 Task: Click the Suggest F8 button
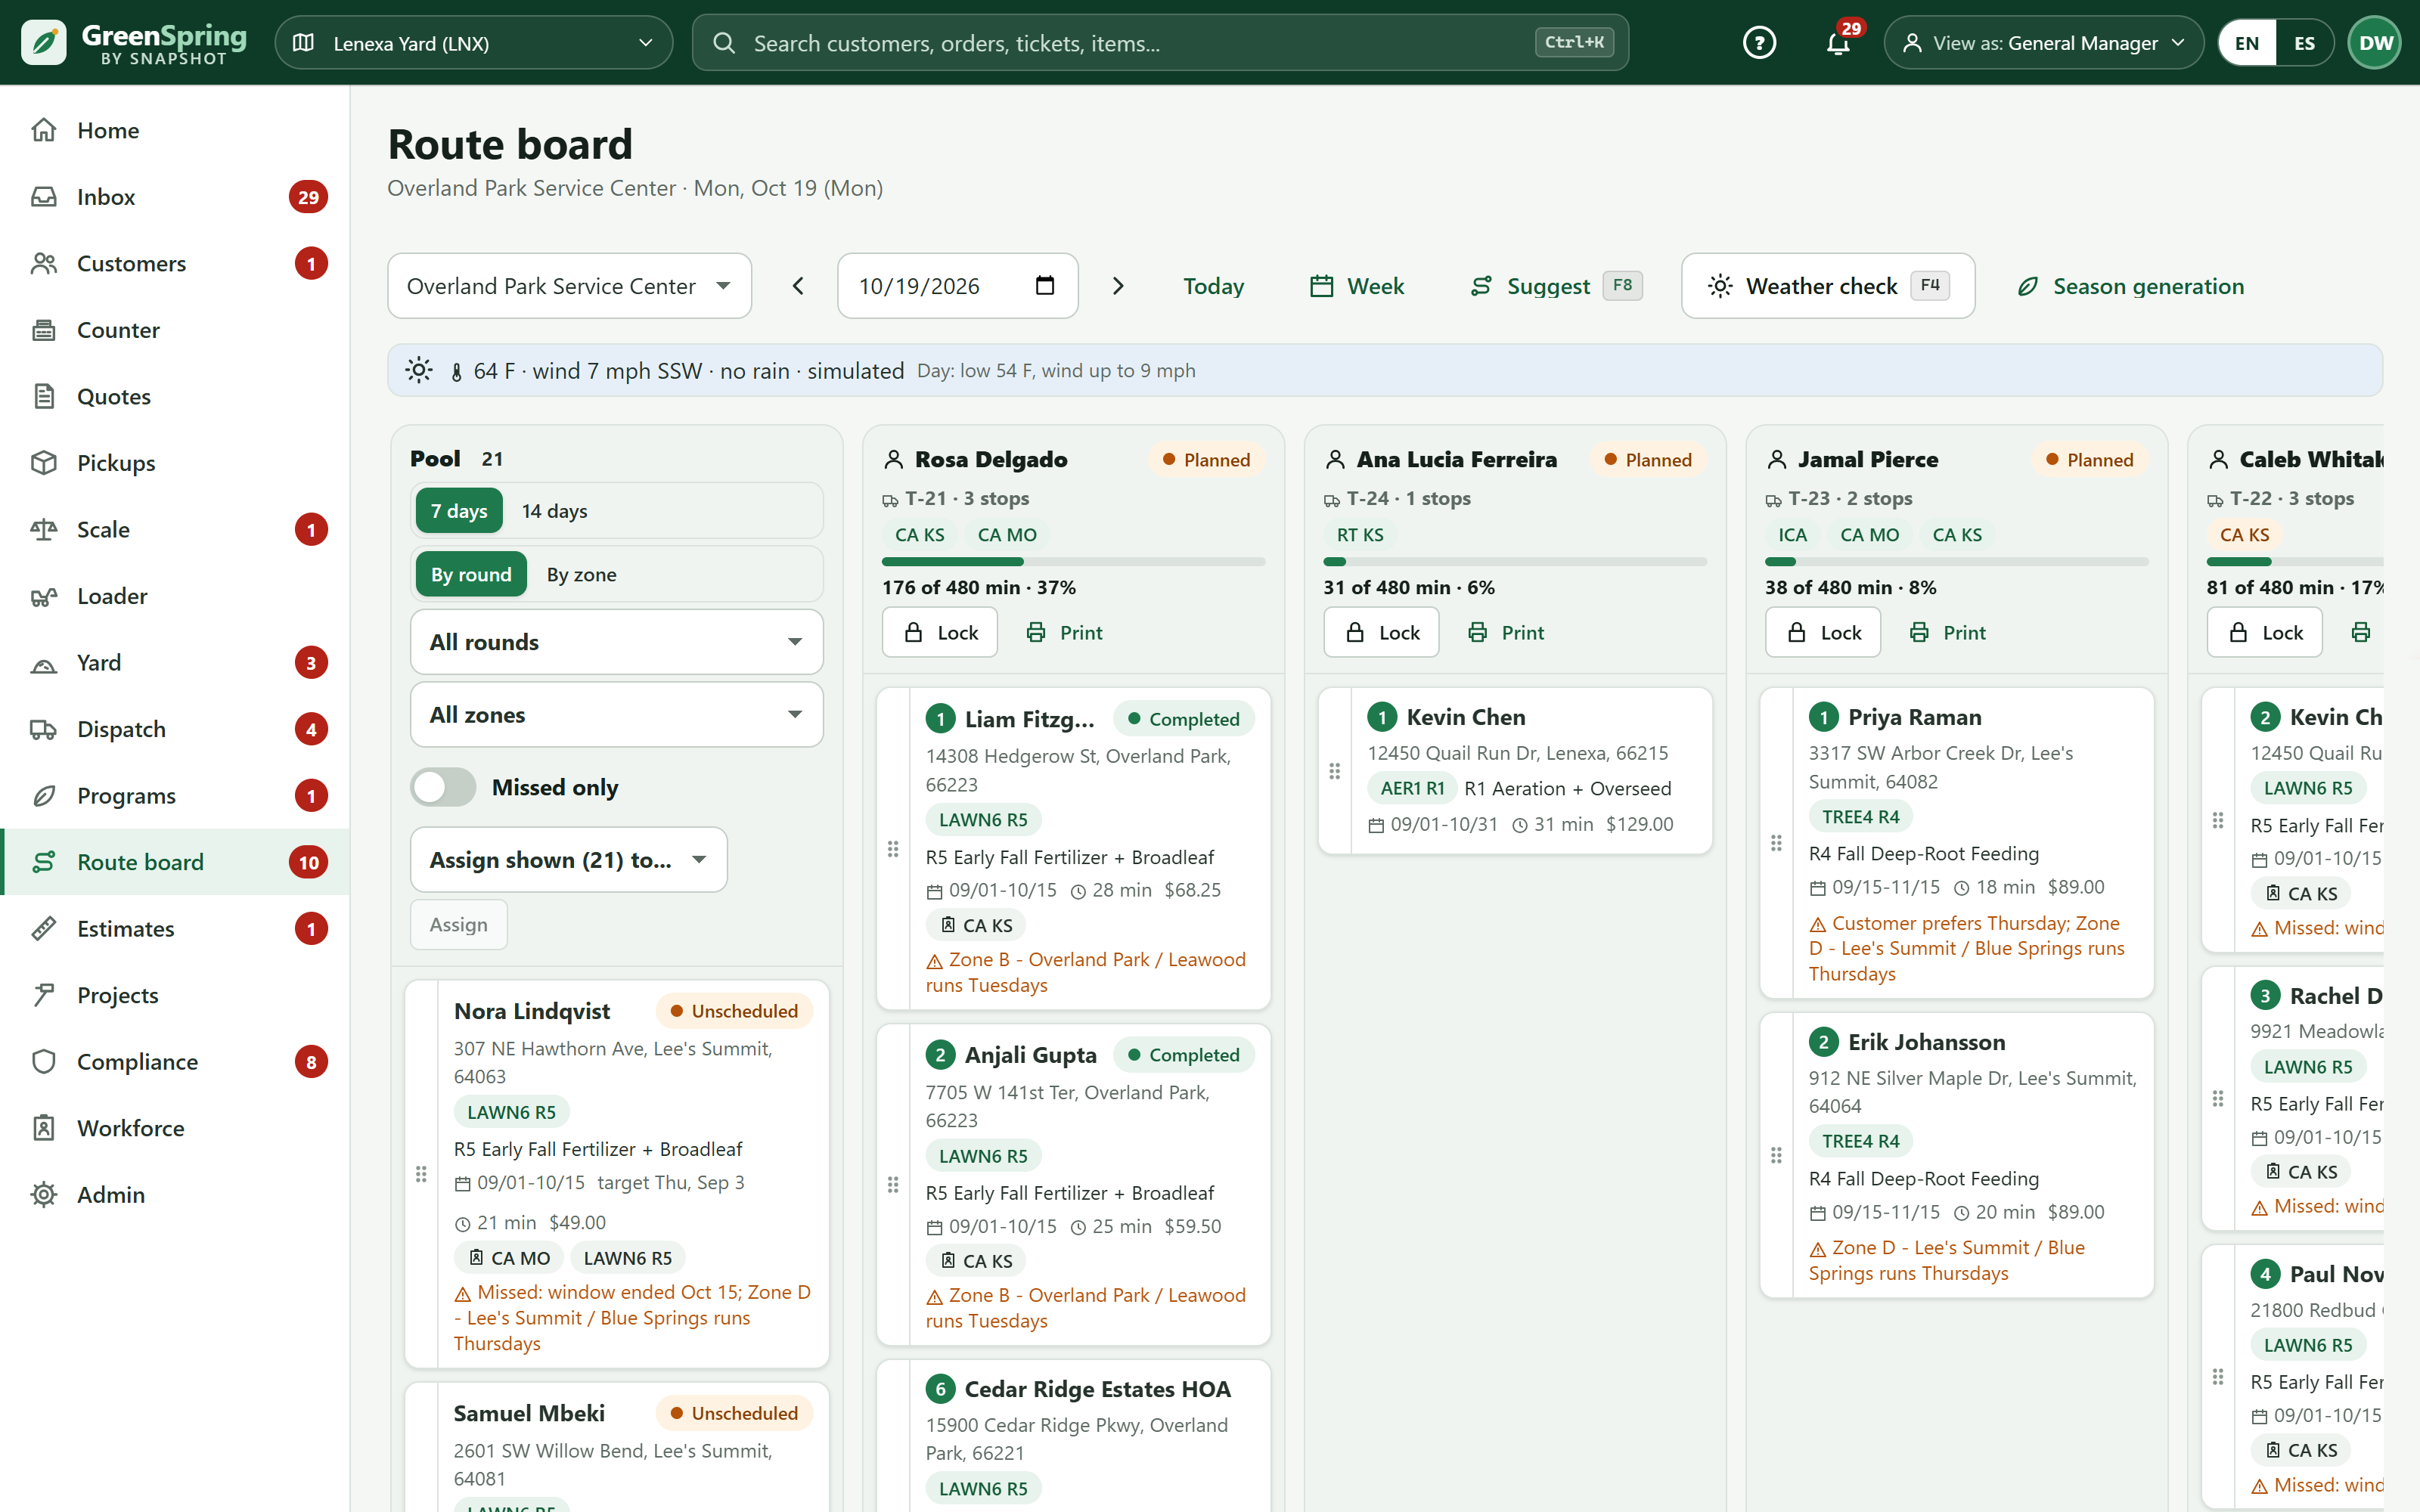tap(1555, 286)
